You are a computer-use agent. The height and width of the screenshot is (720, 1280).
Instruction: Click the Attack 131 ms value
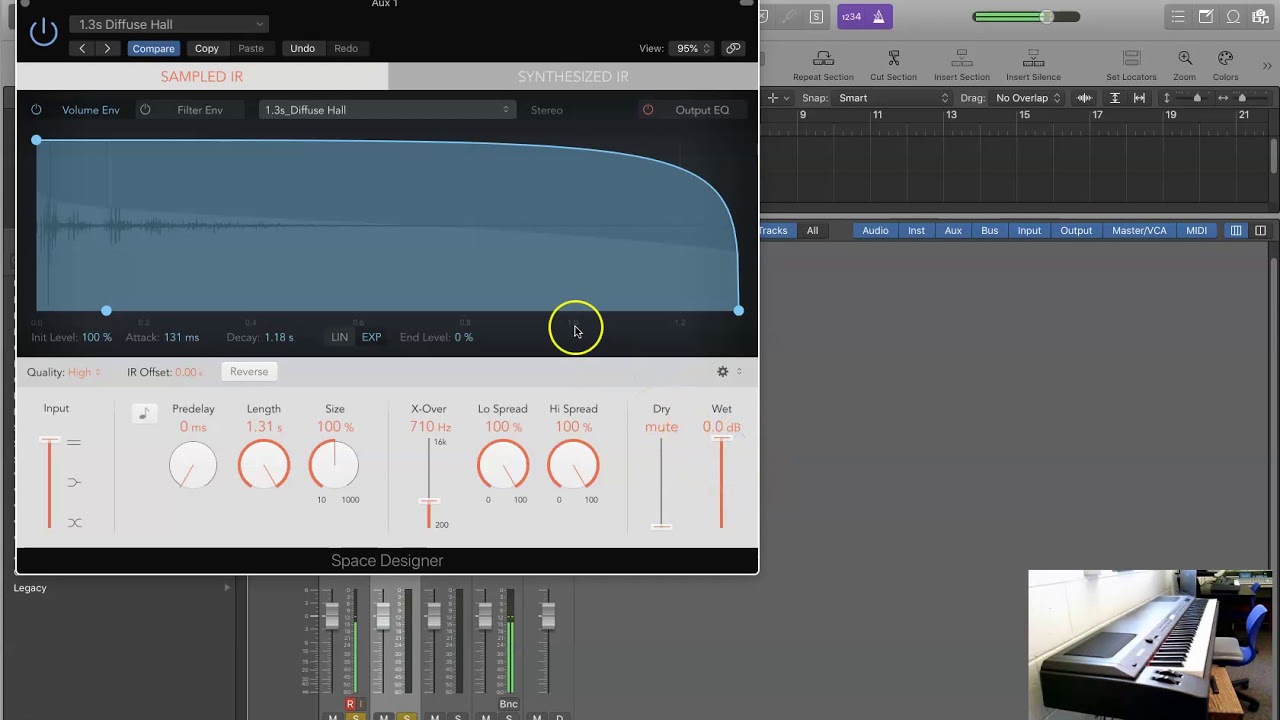coord(181,337)
